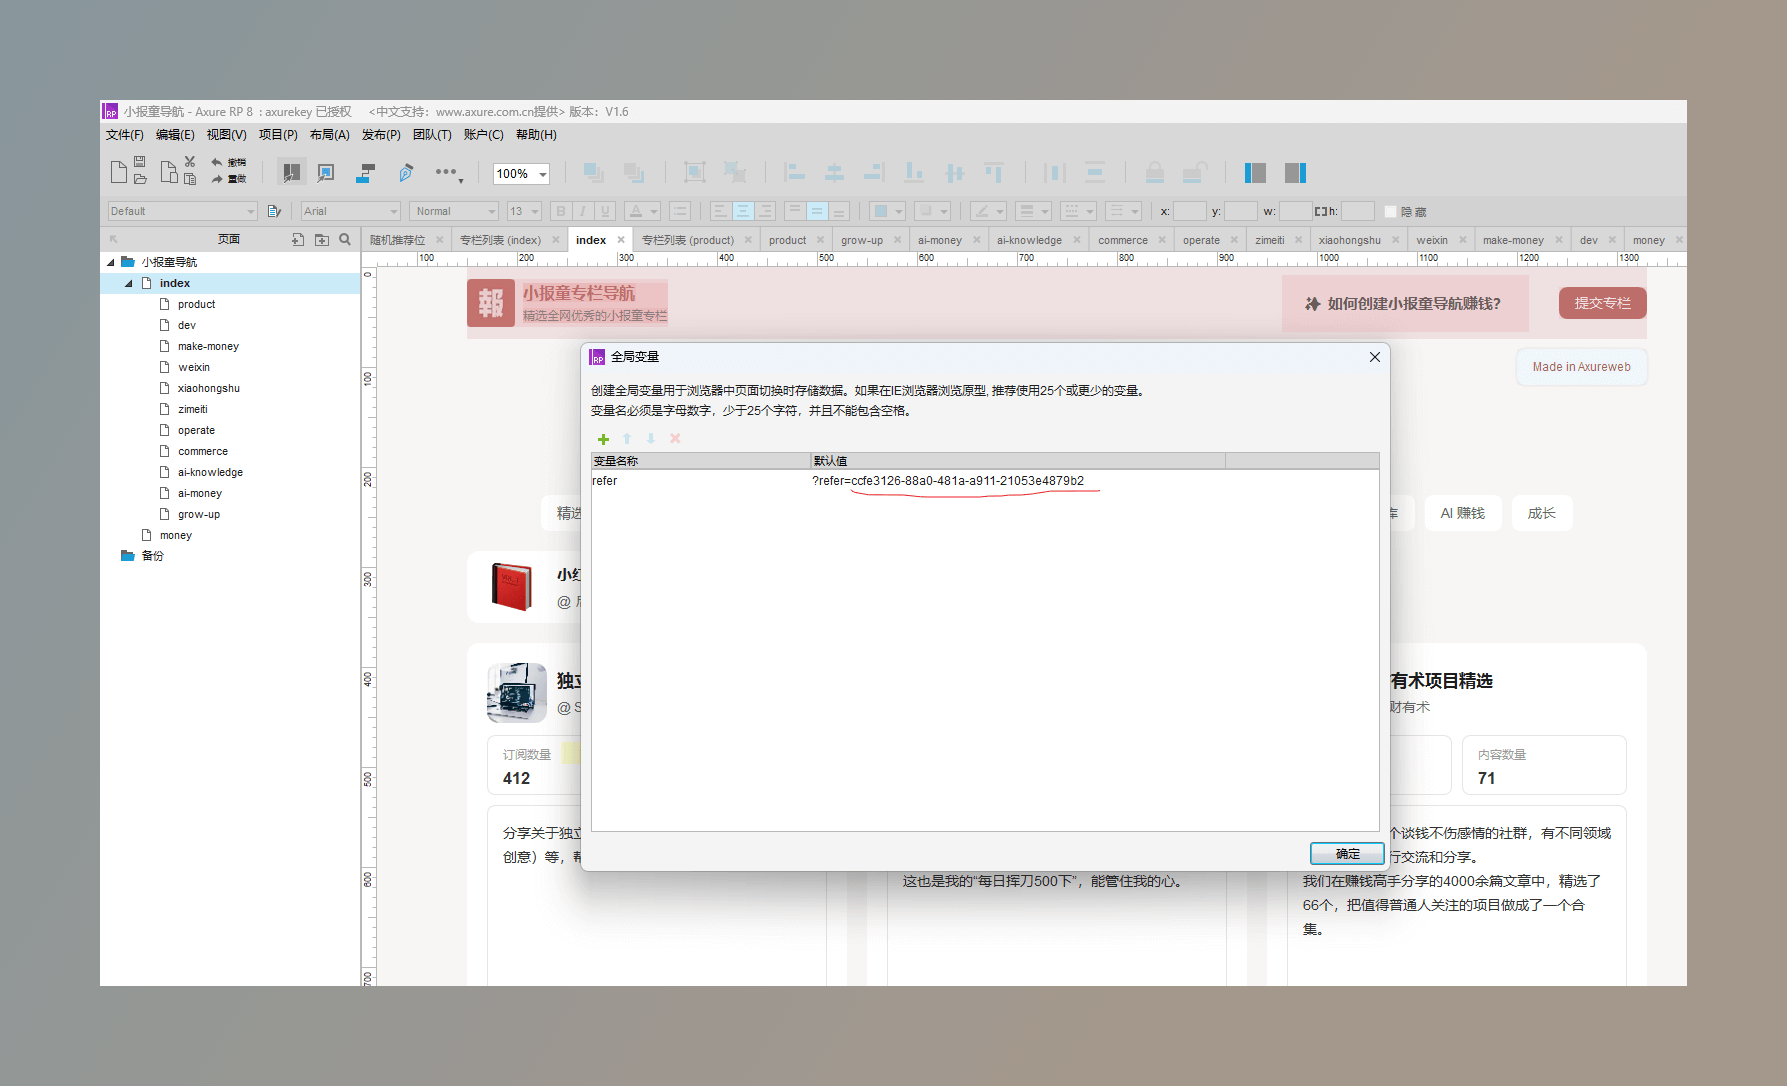The width and height of the screenshot is (1787, 1086).
Task: Open the more tools ellipsis dropdown
Action: 449,173
